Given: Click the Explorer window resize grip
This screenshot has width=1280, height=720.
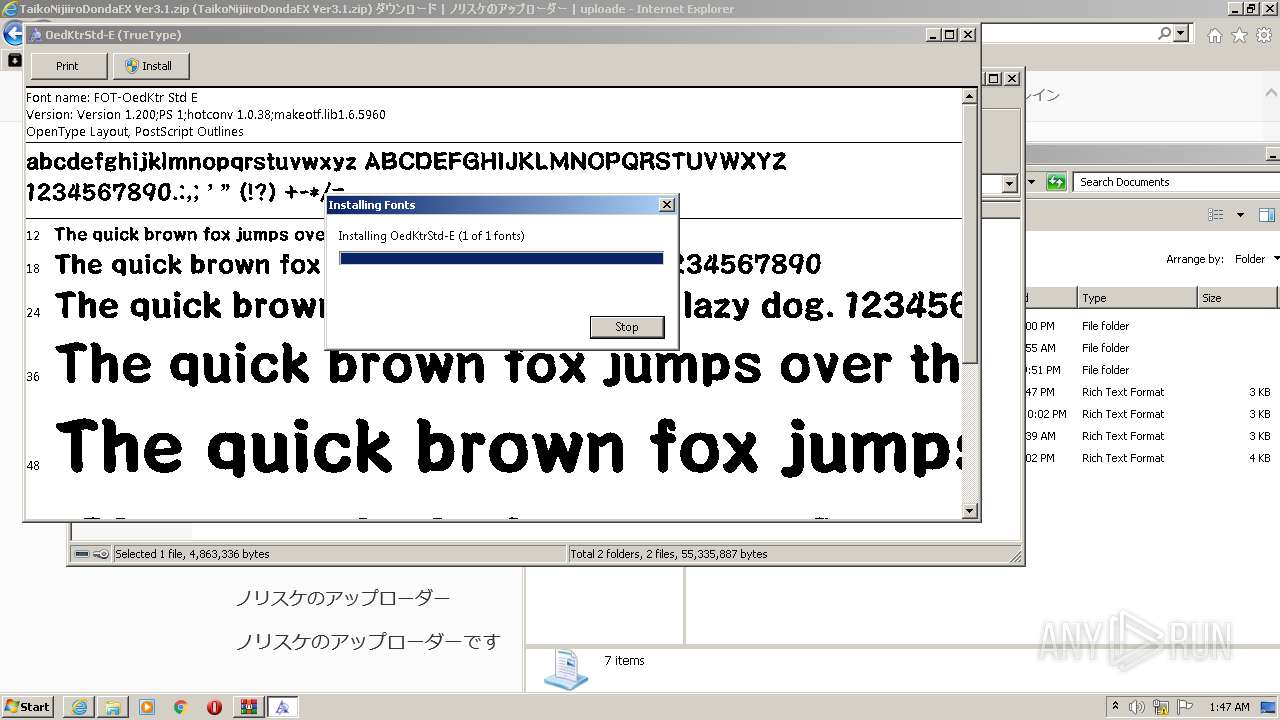Looking at the screenshot, I should [1016, 556].
